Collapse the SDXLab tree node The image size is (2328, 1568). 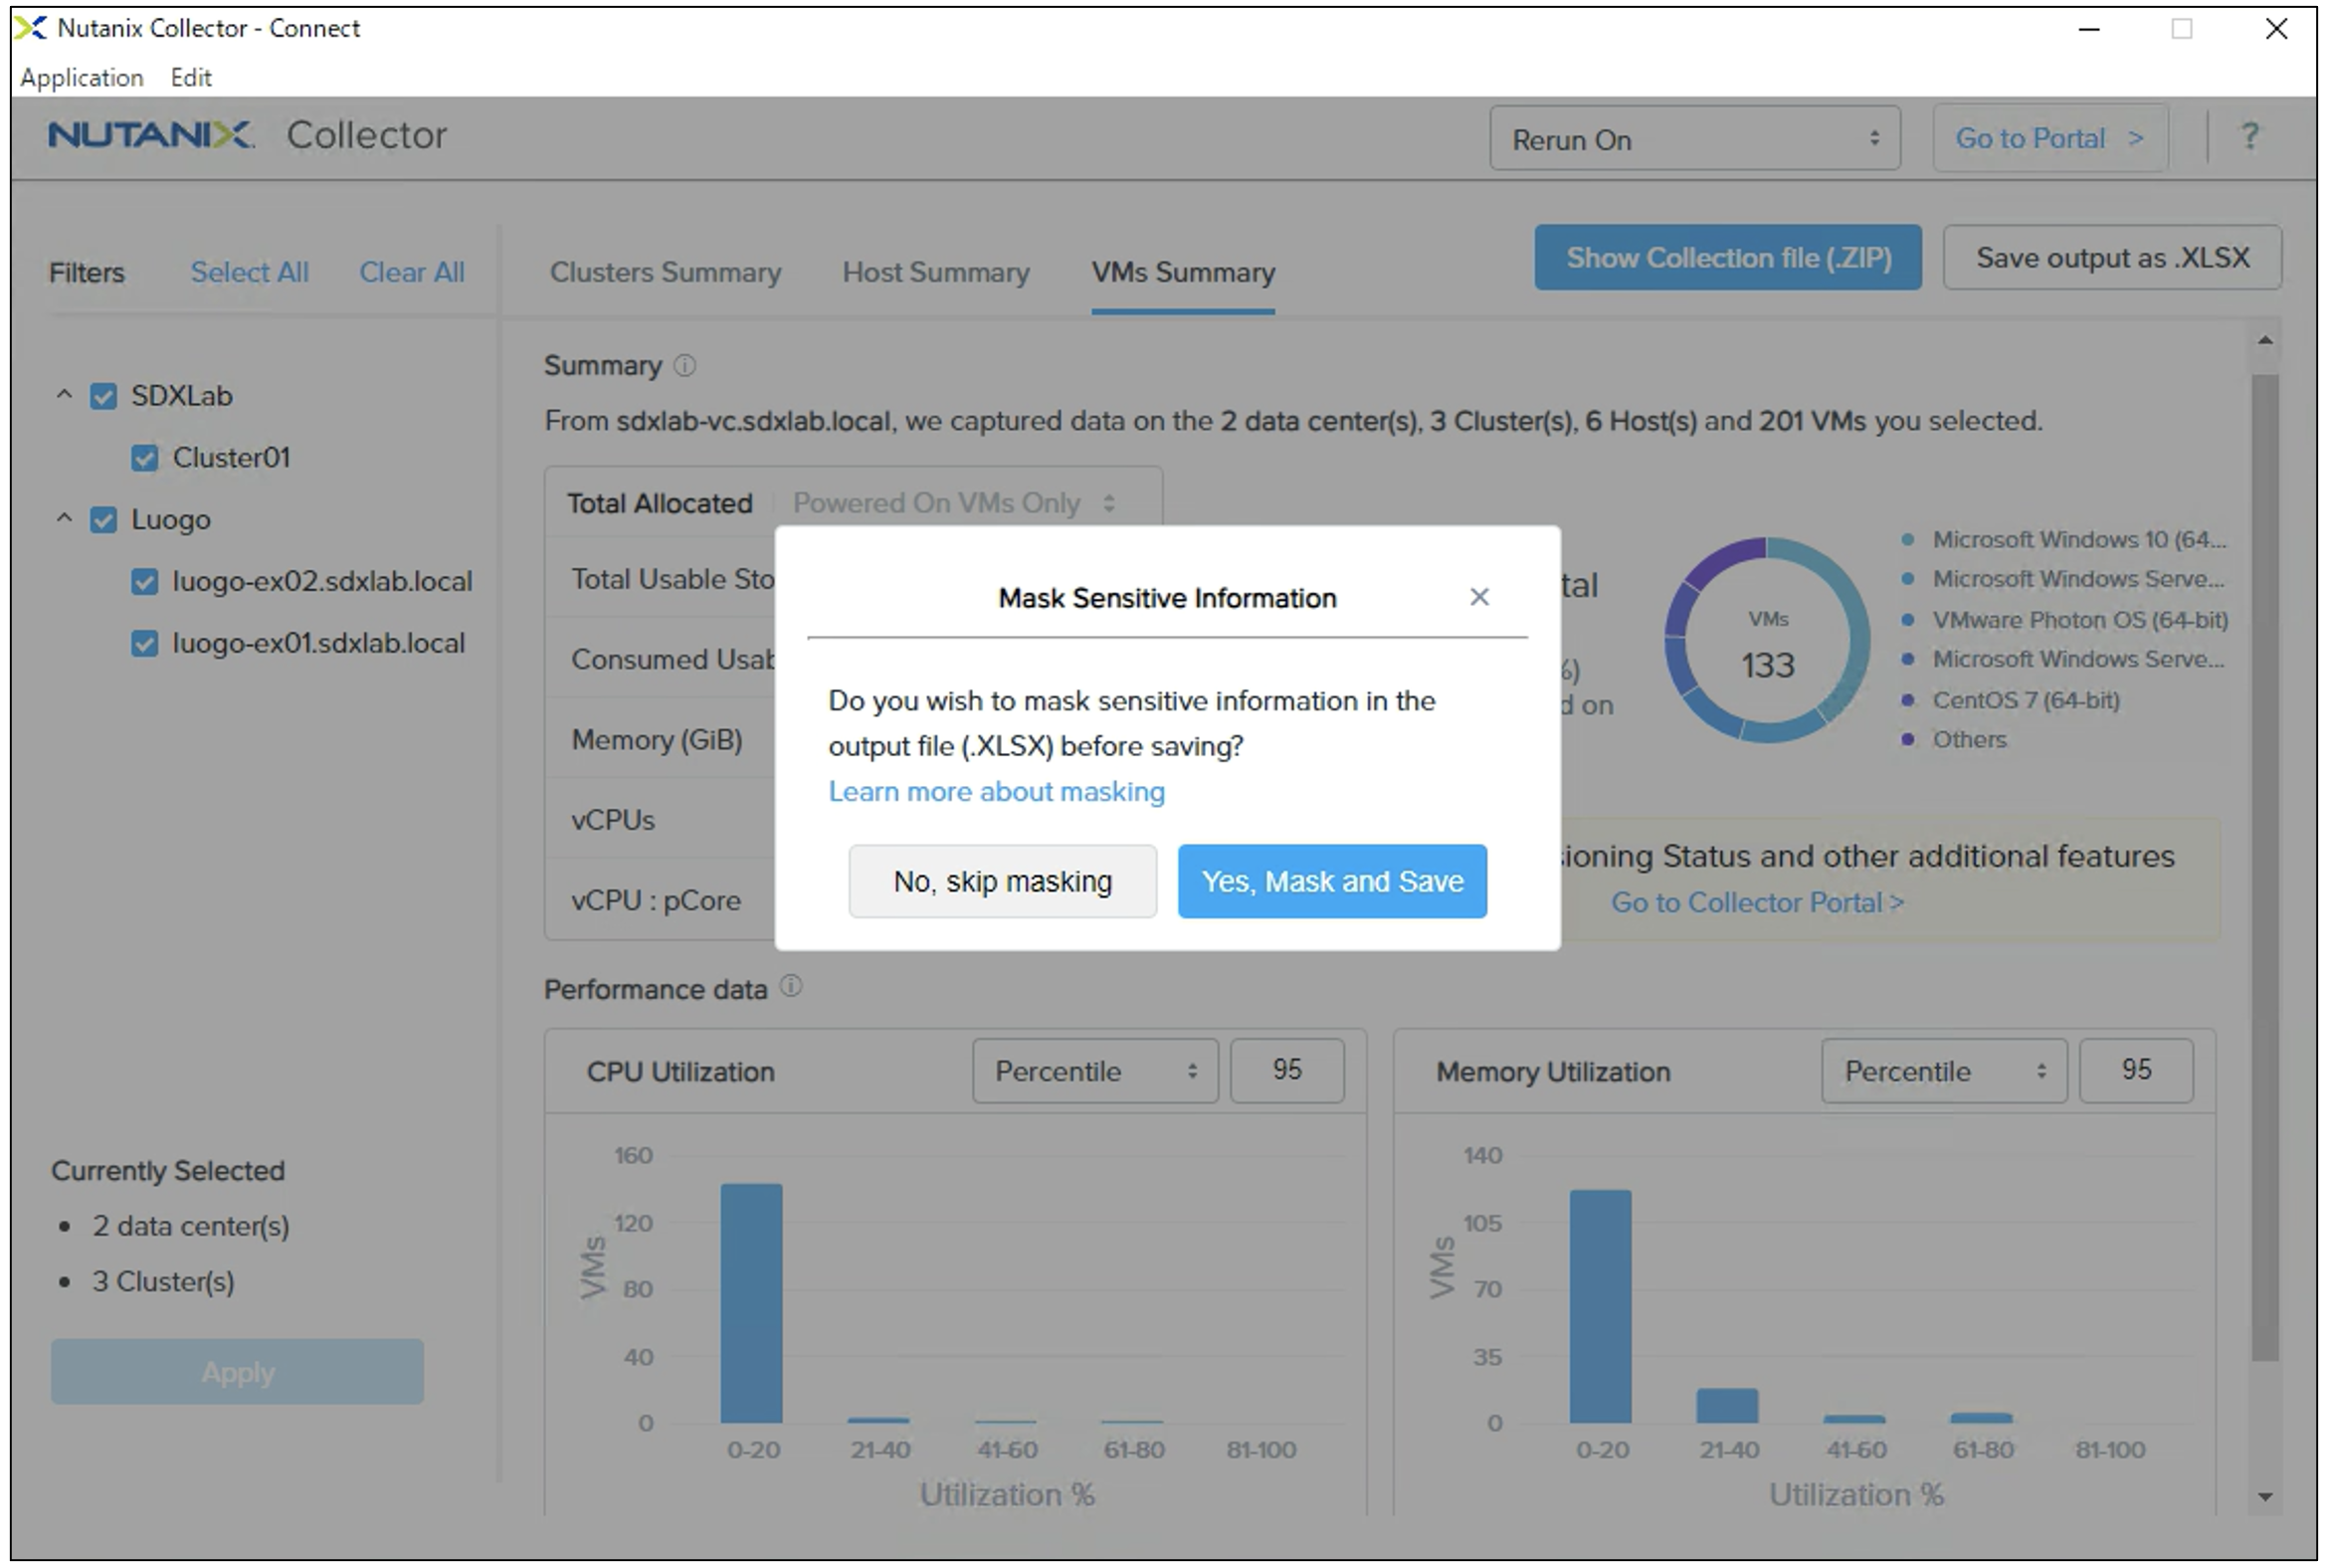64,395
